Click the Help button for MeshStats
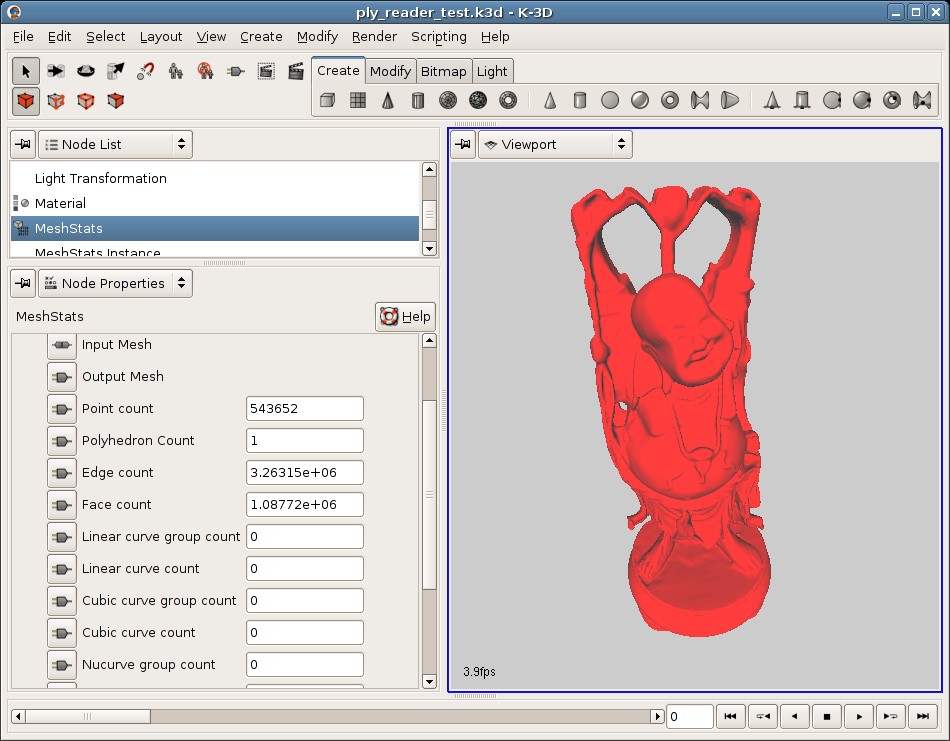The height and width of the screenshot is (741, 950). point(405,316)
